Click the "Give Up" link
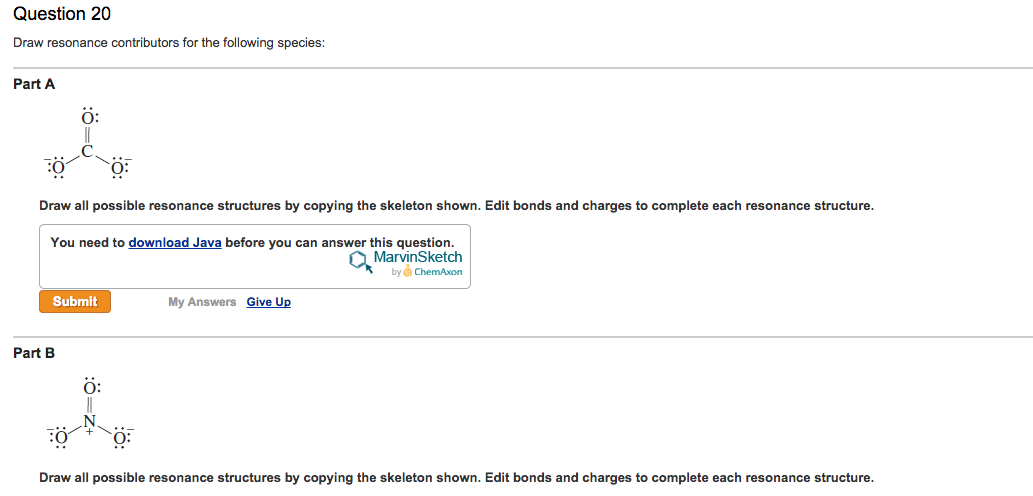This screenshot has width=1033, height=496. (x=268, y=302)
